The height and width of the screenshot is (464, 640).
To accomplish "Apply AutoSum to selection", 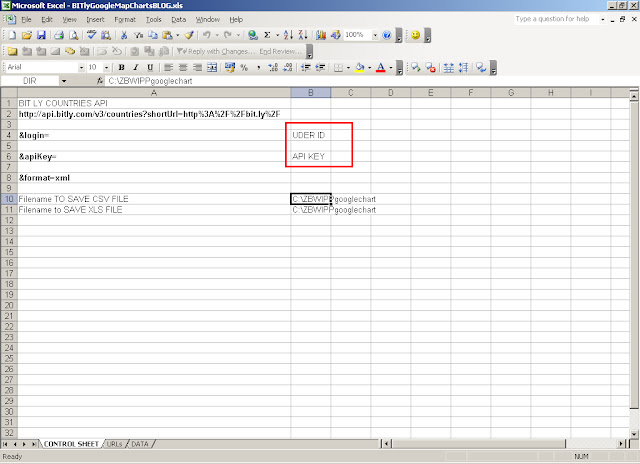I will click(267, 35).
